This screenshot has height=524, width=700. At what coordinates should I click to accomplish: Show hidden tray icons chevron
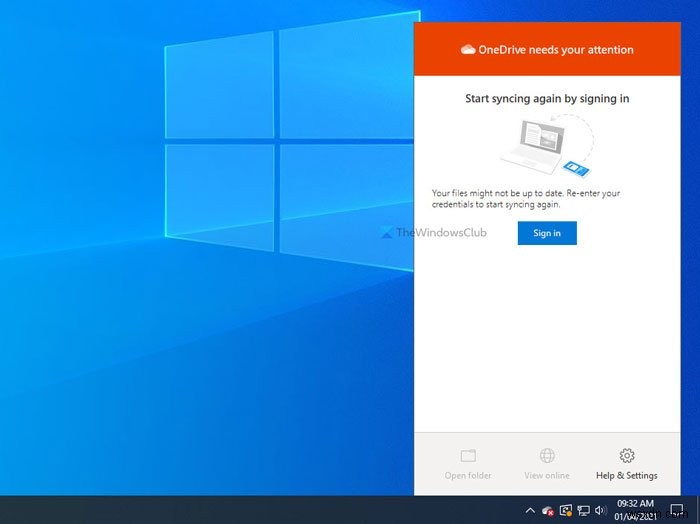(x=530, y=510)
